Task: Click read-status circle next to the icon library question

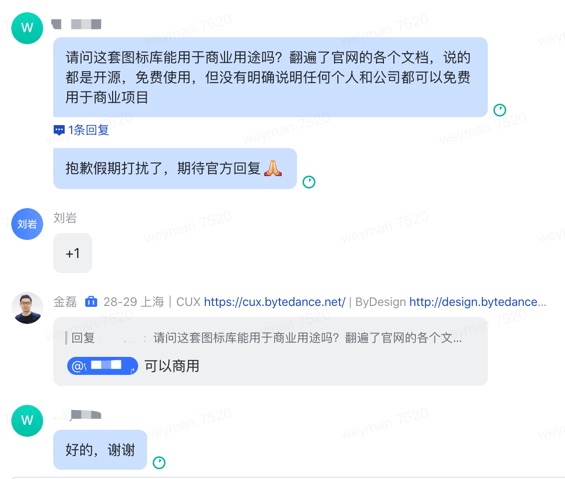Action: point(500,110)
